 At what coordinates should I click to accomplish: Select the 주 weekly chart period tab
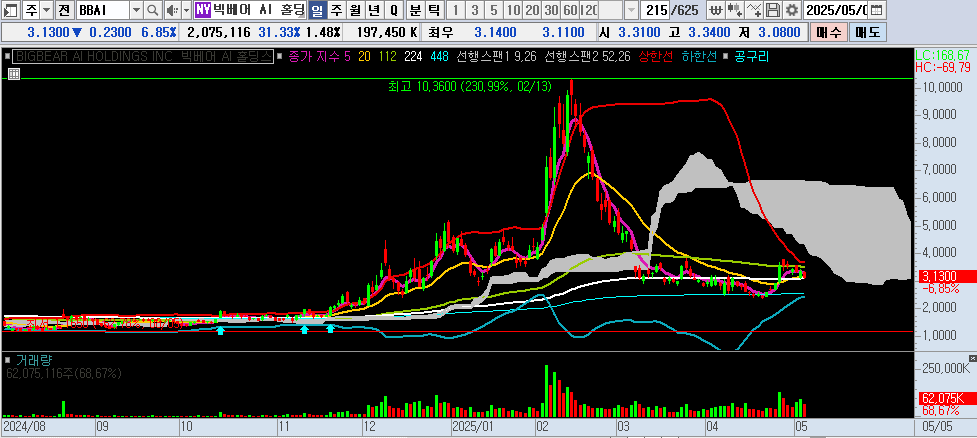[336, 9]
